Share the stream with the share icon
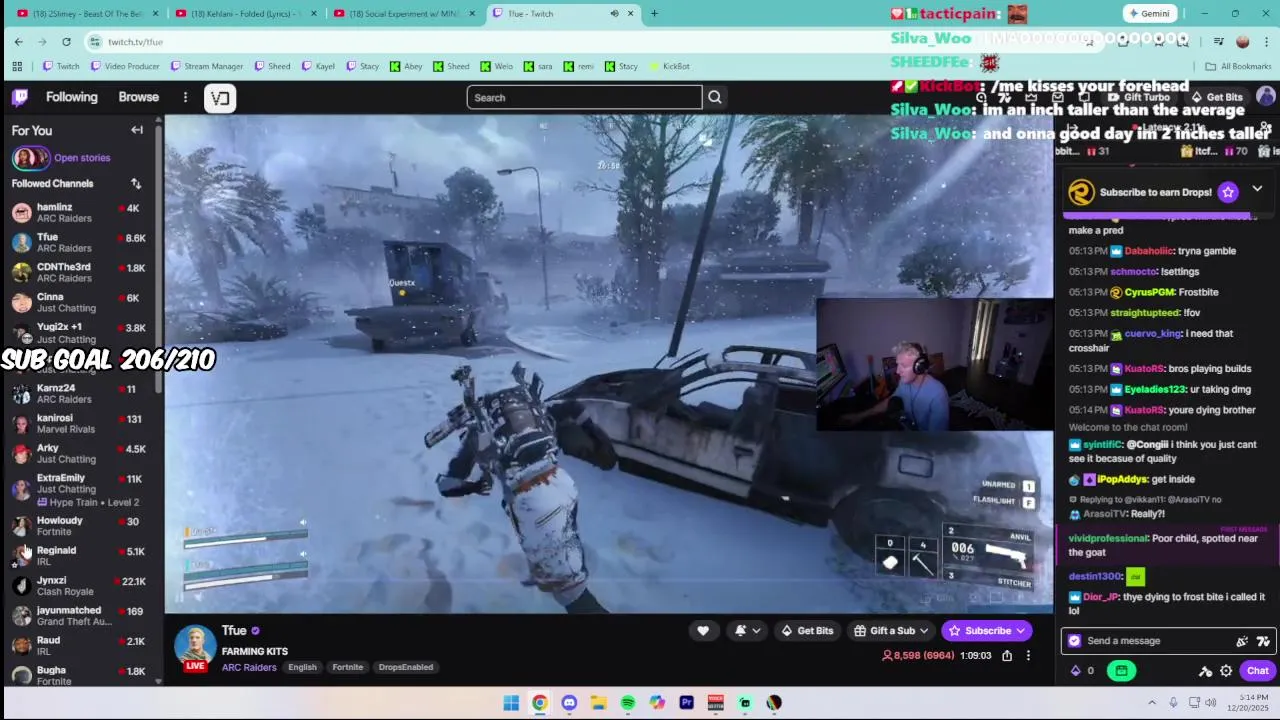The image size is (1280, 720). [1007, 656]
